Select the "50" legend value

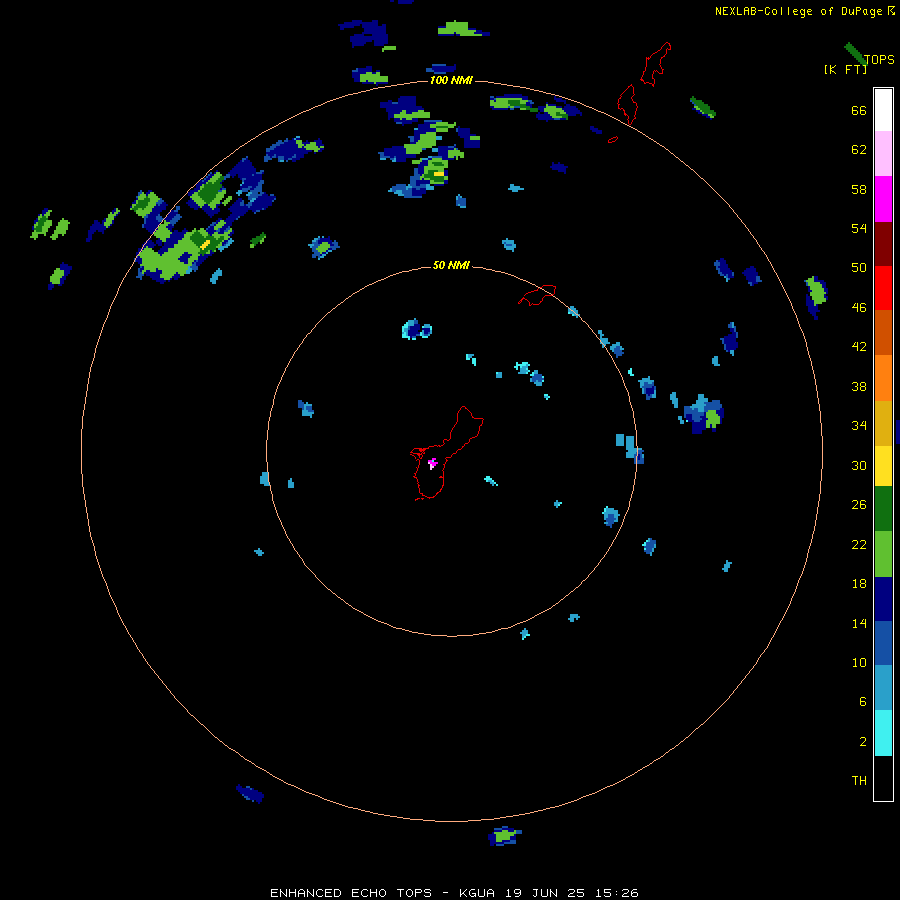click(x=859, y=268)
